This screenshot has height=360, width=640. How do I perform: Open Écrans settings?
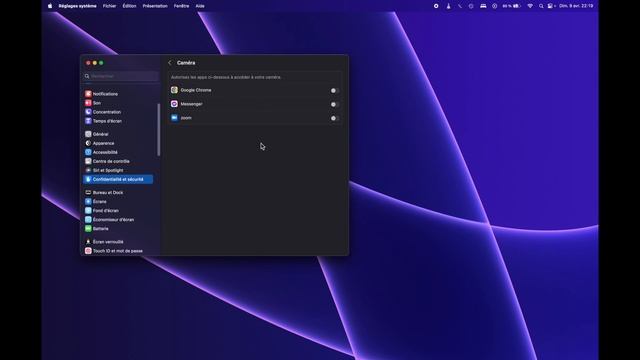pyautogui.click(x=118, y=202)
